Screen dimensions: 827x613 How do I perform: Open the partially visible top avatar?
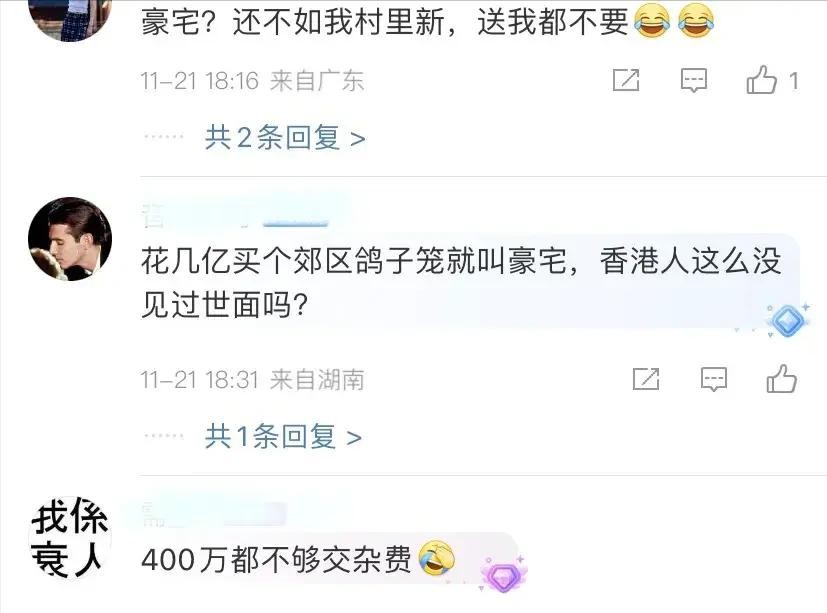pyautogui.click(x=70, y=20)
